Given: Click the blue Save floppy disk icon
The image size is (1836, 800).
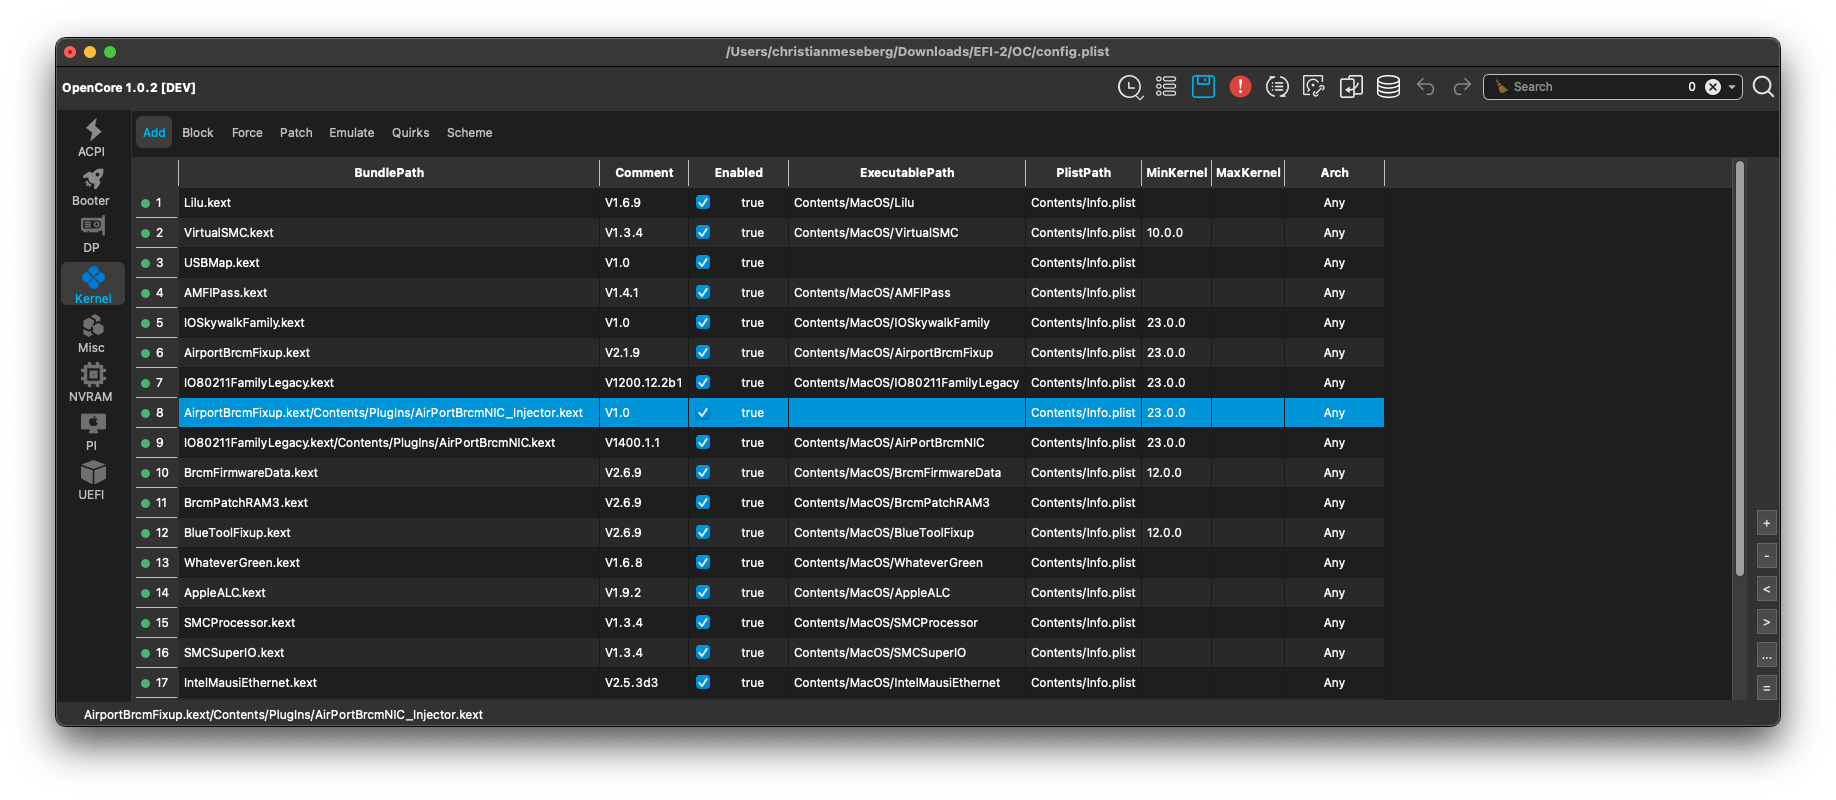Looking at the screenshot, I should click(1203, 87).
